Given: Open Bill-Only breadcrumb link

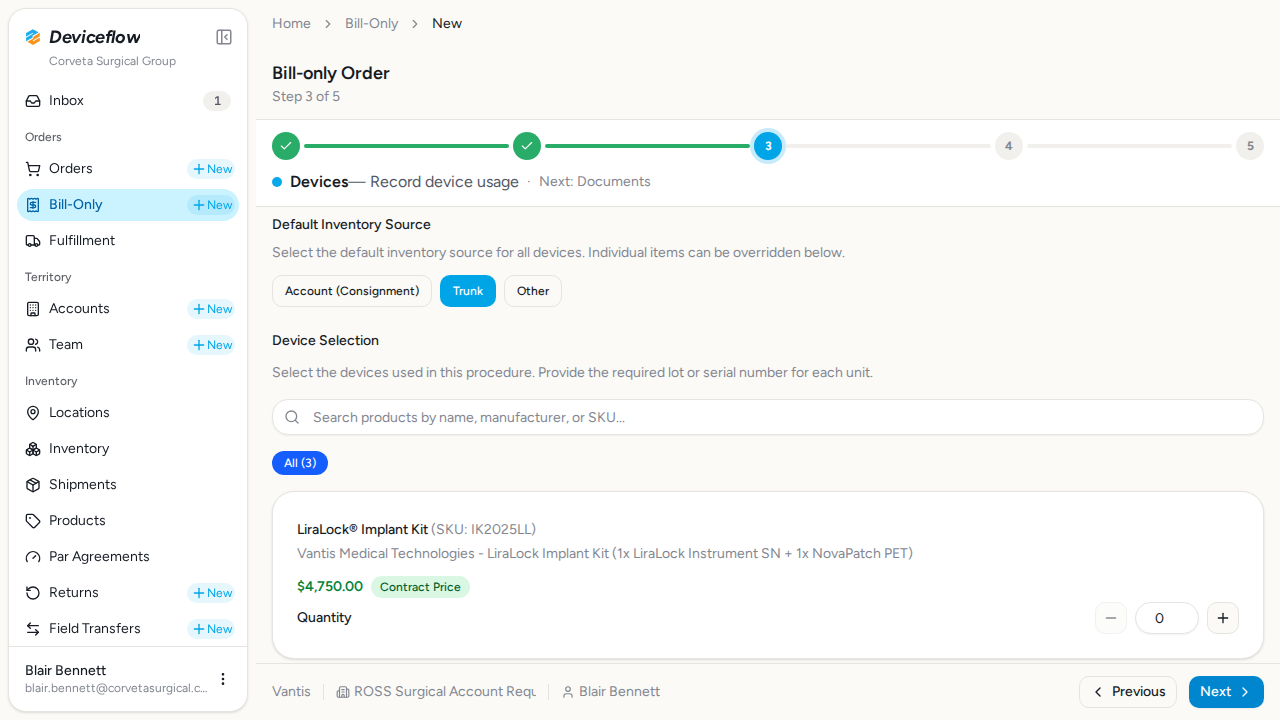Looking at the screenshot, I should pyautogui.click(x=372, y=23).
